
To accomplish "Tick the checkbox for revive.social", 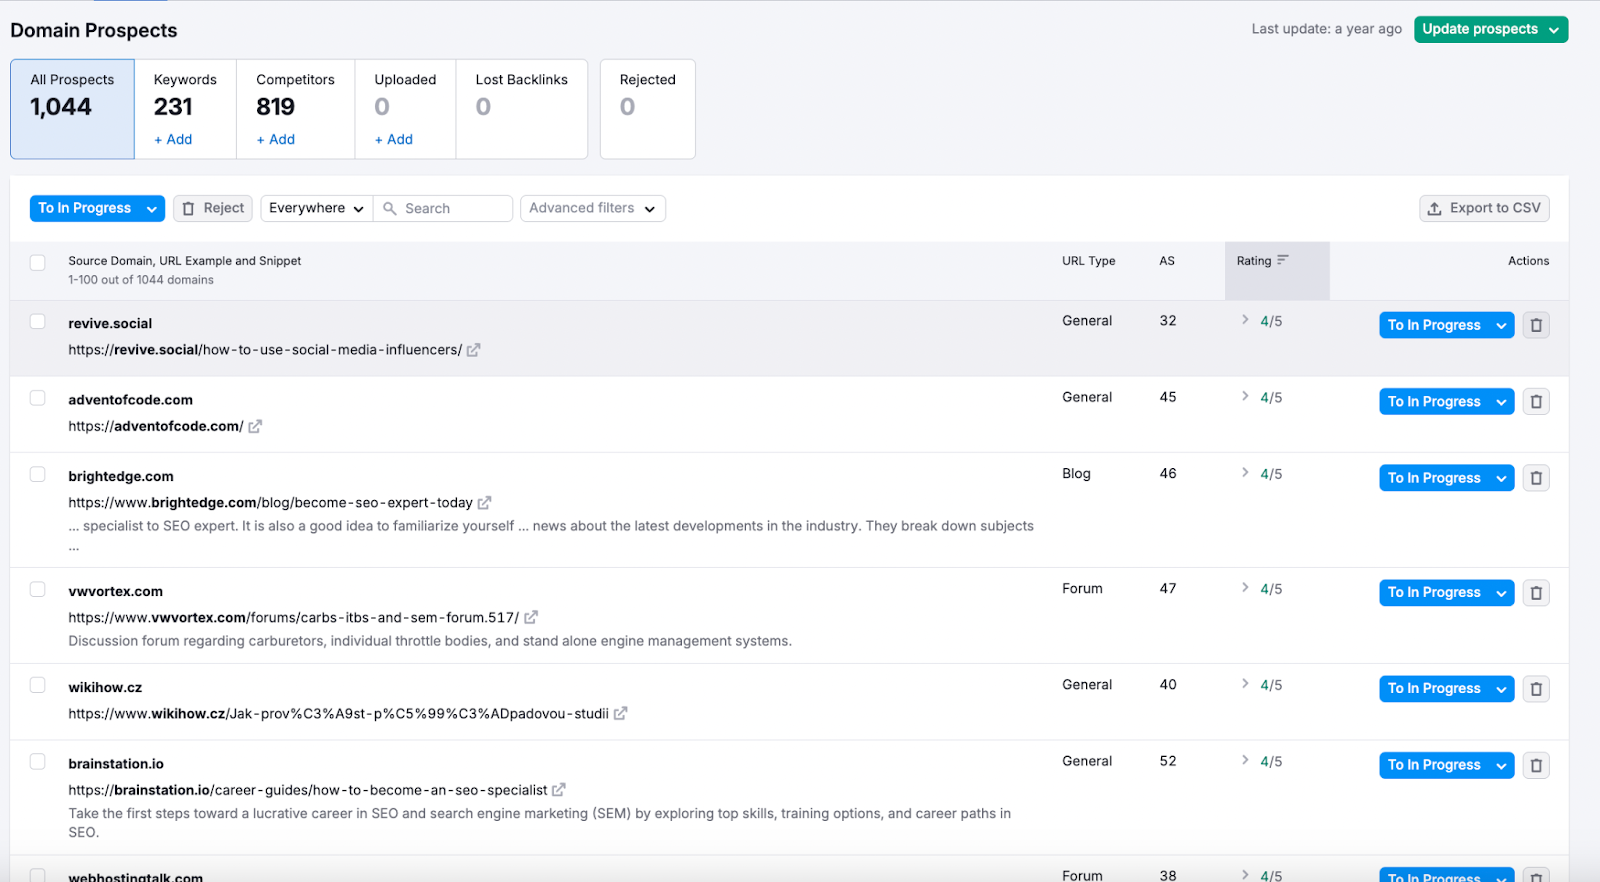I will [x=38, y=322].
